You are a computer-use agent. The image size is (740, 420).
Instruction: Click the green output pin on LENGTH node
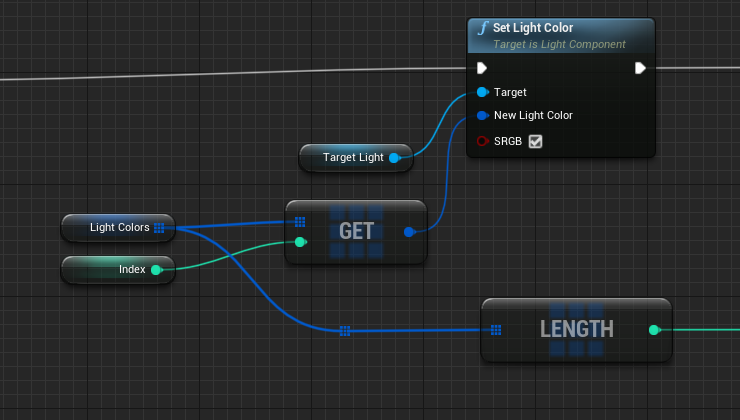[654, 329]
